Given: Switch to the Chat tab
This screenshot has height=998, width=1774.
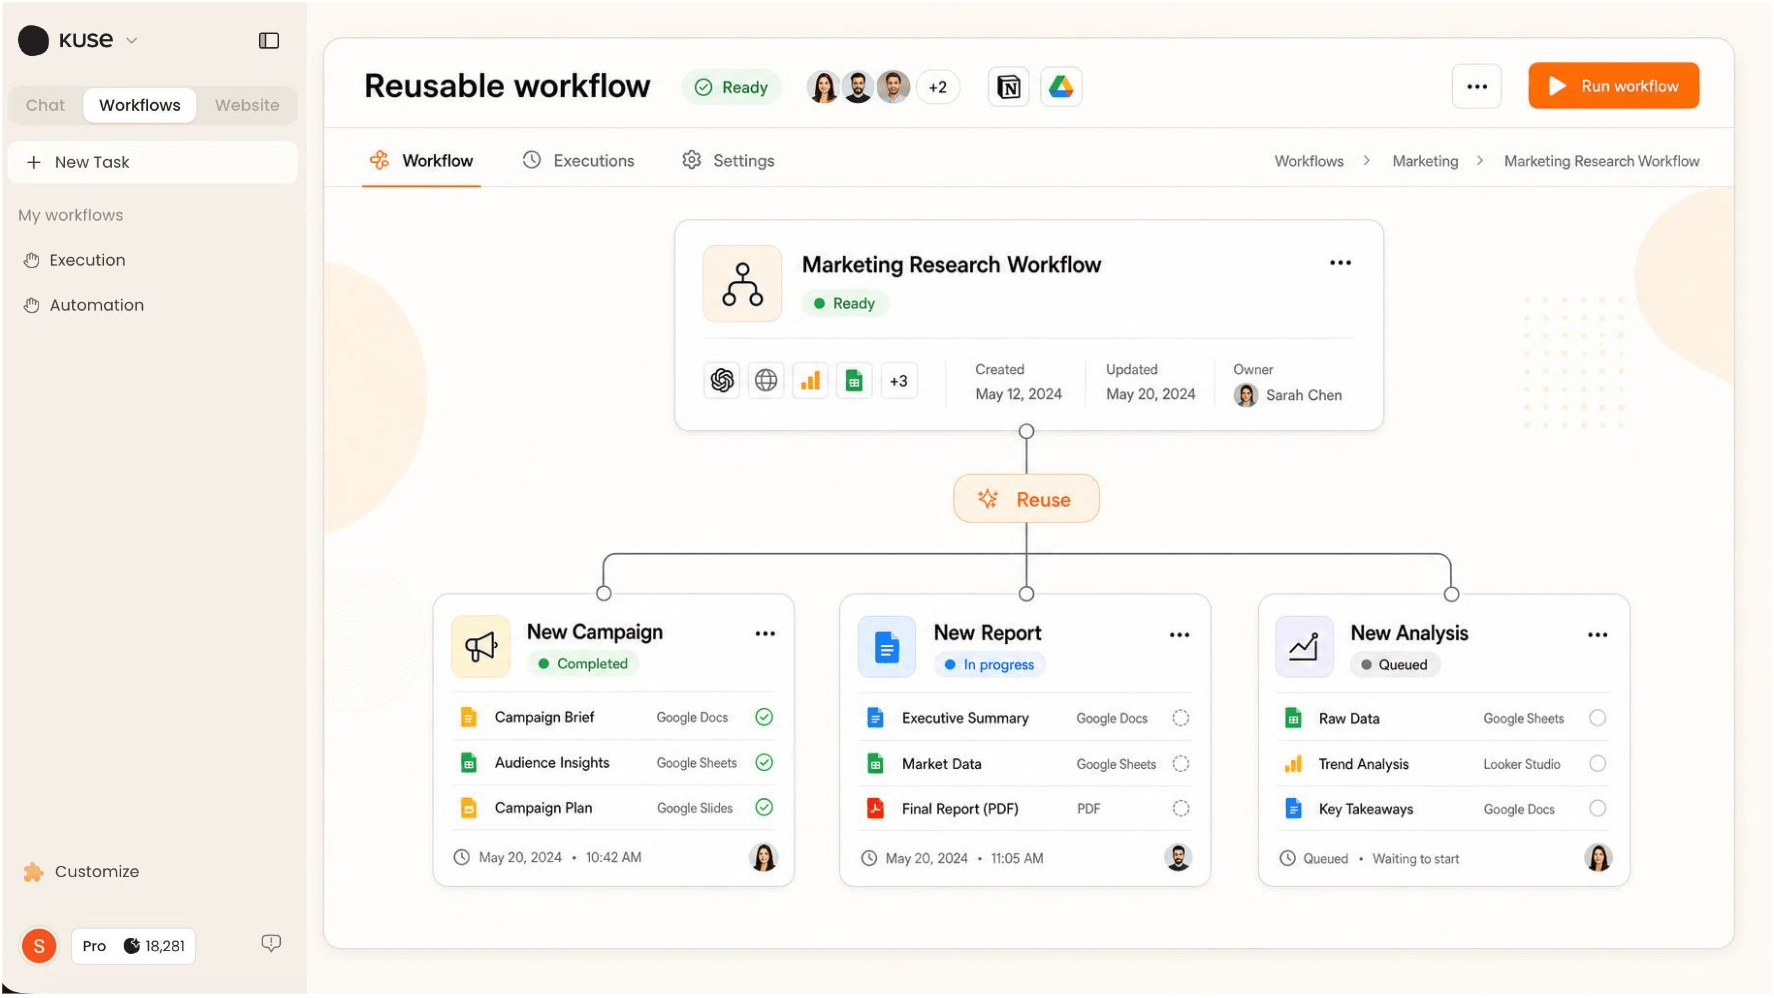Looking at the screenshot, I should click(45, 105).
